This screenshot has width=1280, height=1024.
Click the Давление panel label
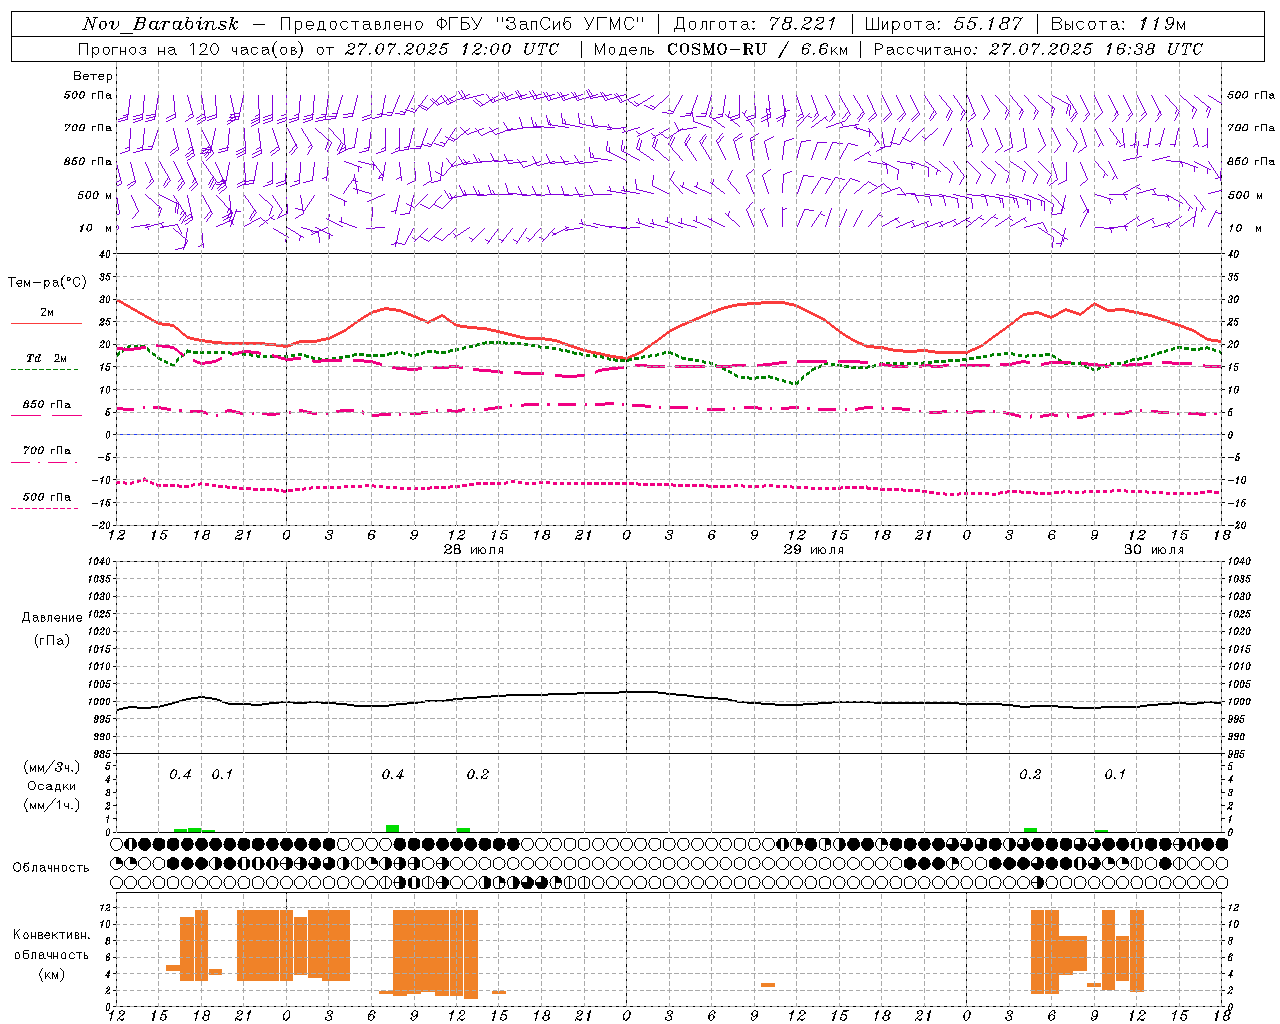coord(52,618)
